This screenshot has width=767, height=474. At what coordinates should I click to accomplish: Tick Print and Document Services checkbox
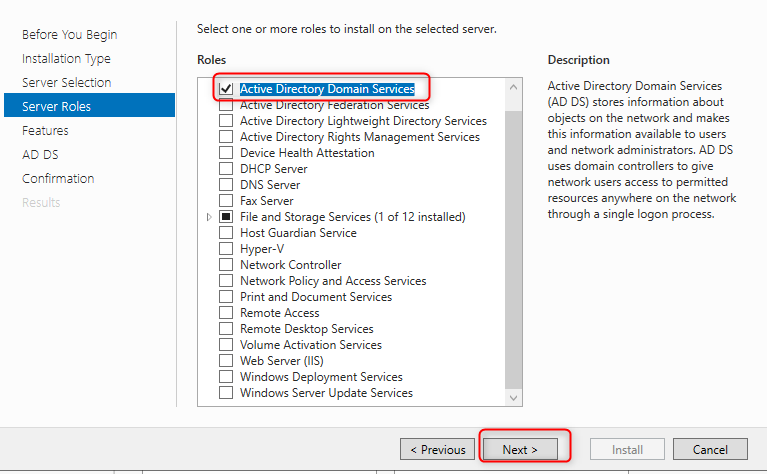click(x=226, y=297)
